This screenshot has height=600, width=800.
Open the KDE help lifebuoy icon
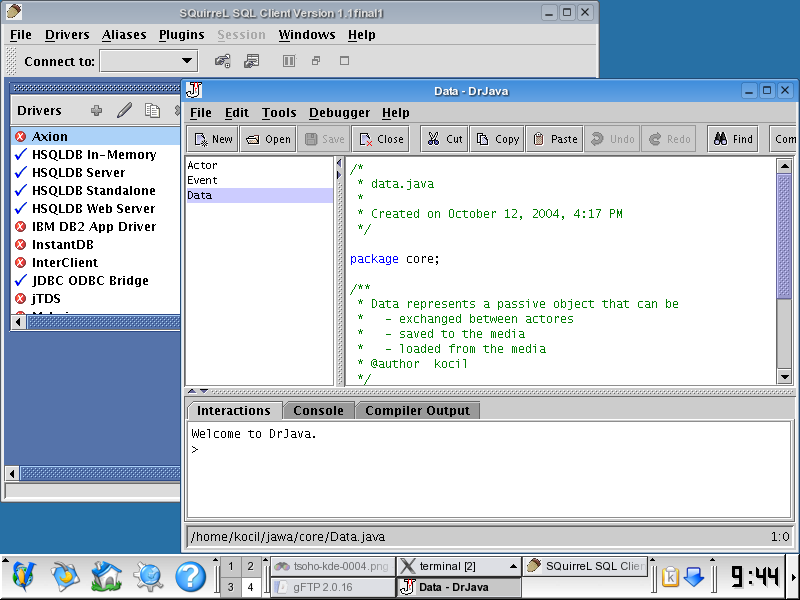click(190, 576)
